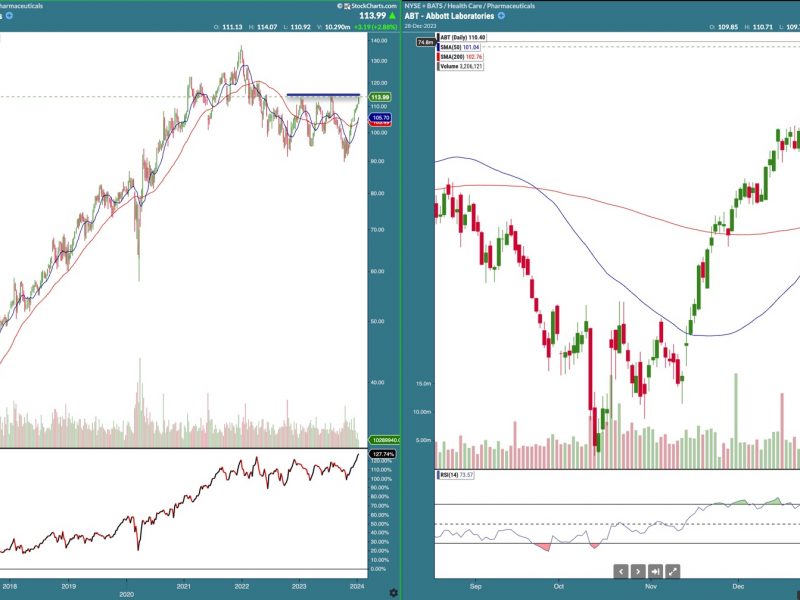The image size is (800, 600).
Task: Click the H: 114.07 high value
Action: click(263, 27)
